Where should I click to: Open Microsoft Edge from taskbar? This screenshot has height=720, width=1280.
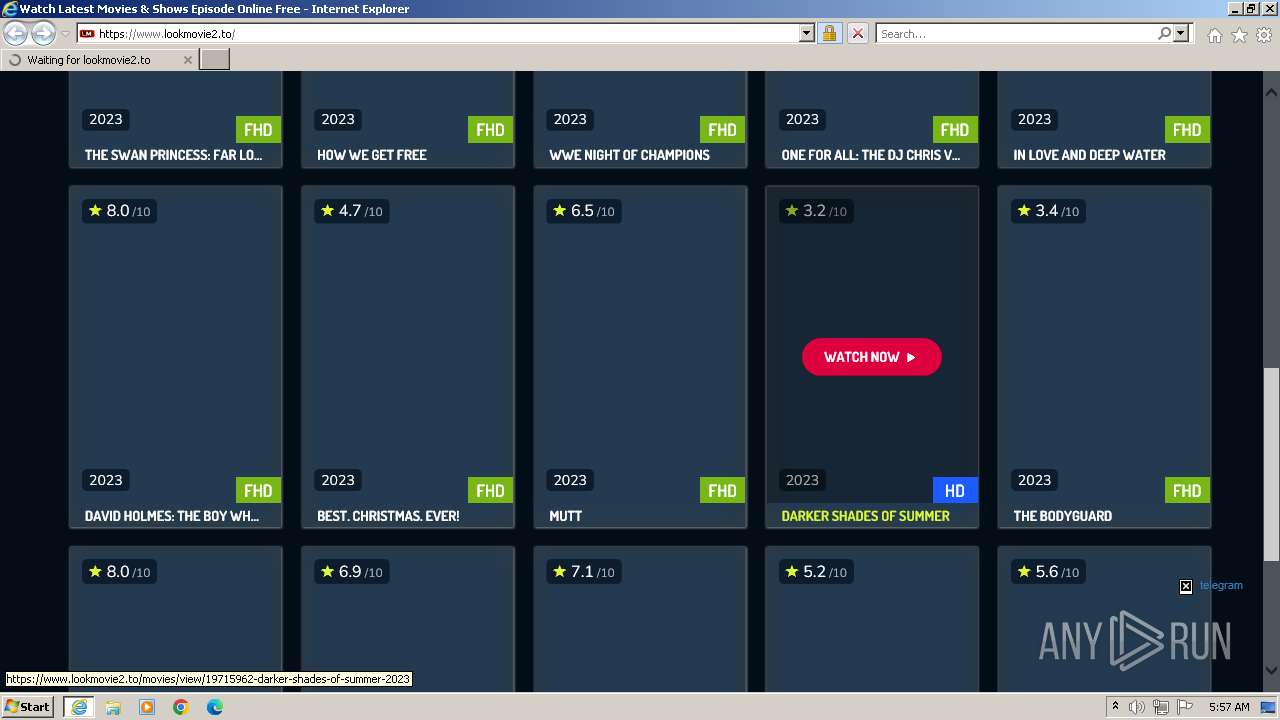pos(215,707)
